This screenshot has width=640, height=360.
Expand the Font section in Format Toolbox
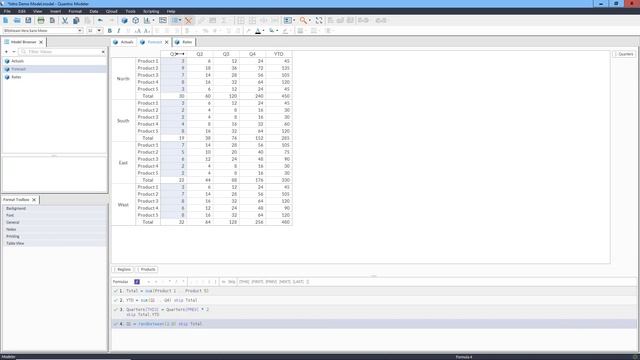(55, 215)
